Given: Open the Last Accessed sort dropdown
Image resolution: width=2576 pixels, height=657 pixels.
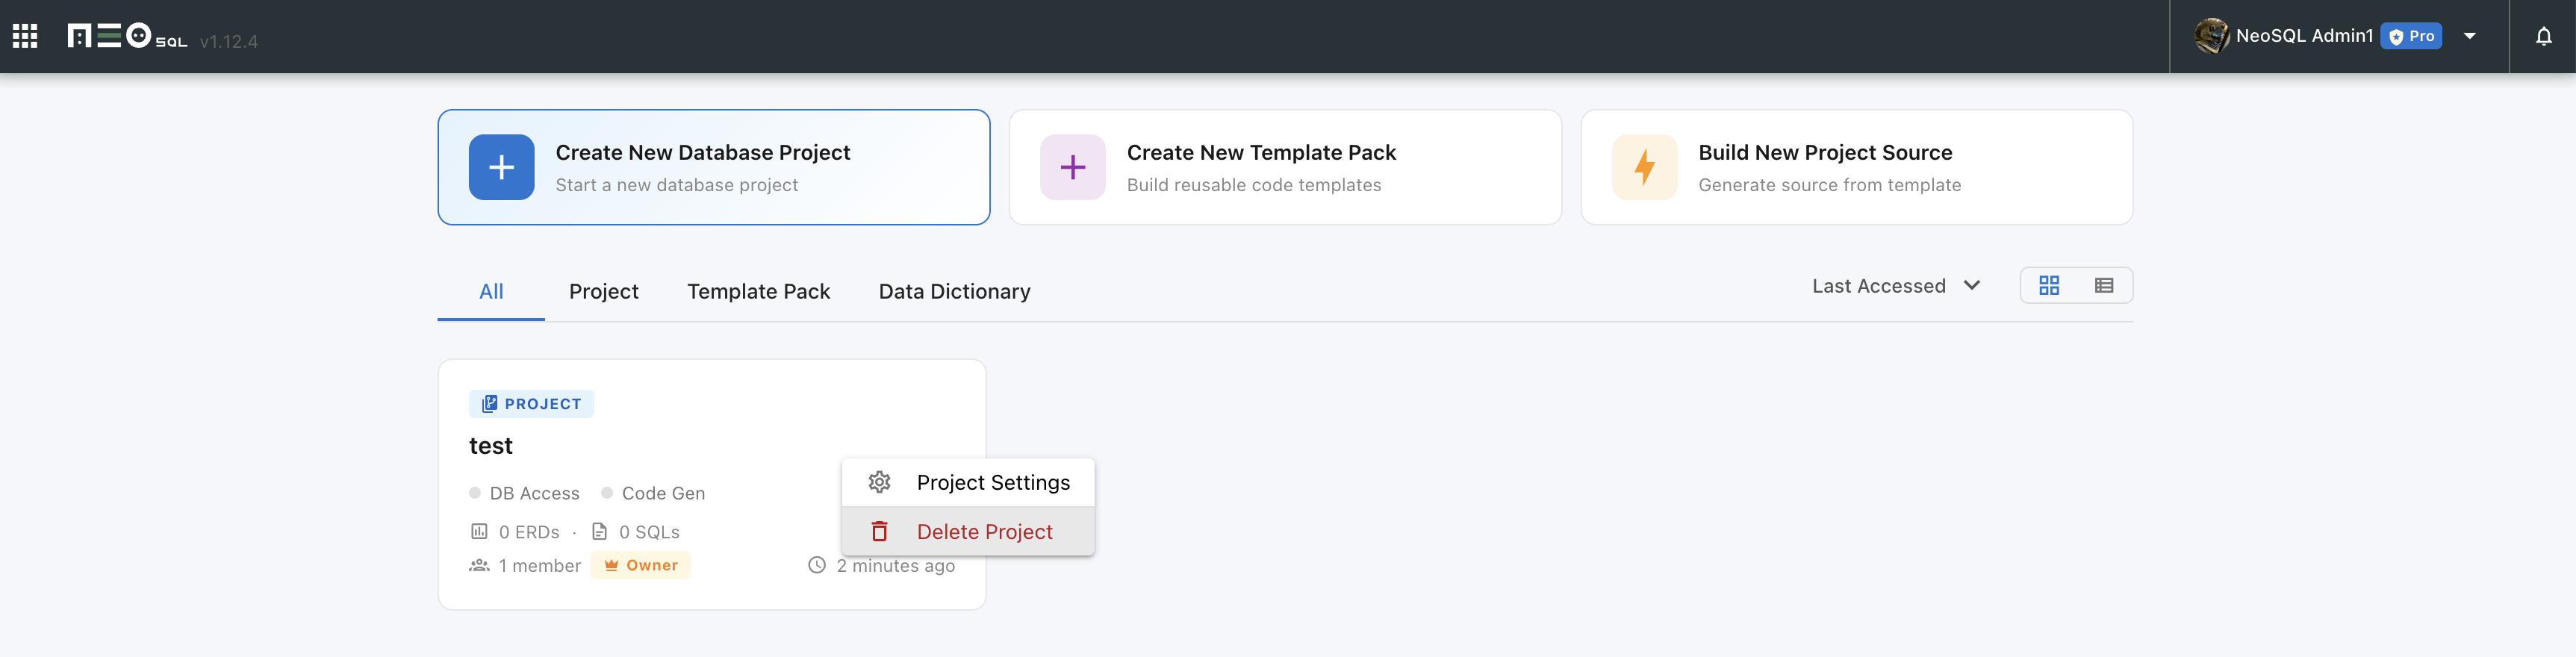Looking at the screenshot, I should (x=1896, y=286).
